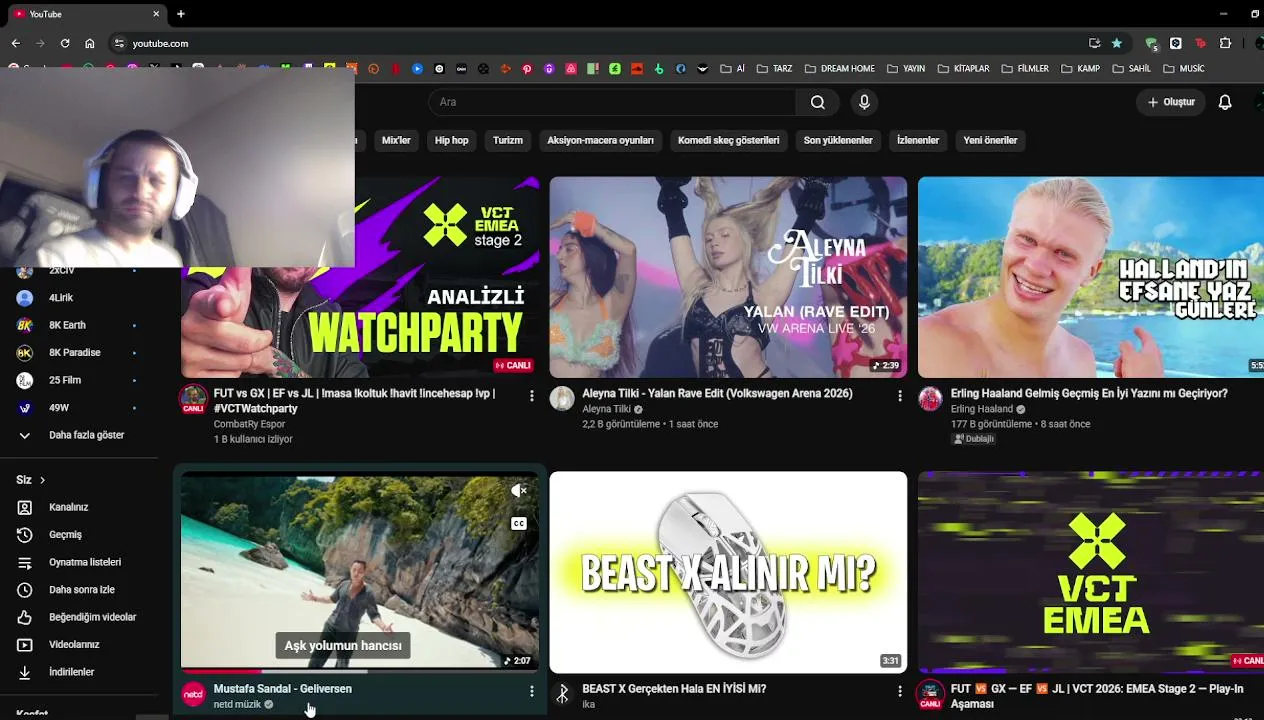
Task: Go back with the browser back arrow
Action: tap(16, 43)
